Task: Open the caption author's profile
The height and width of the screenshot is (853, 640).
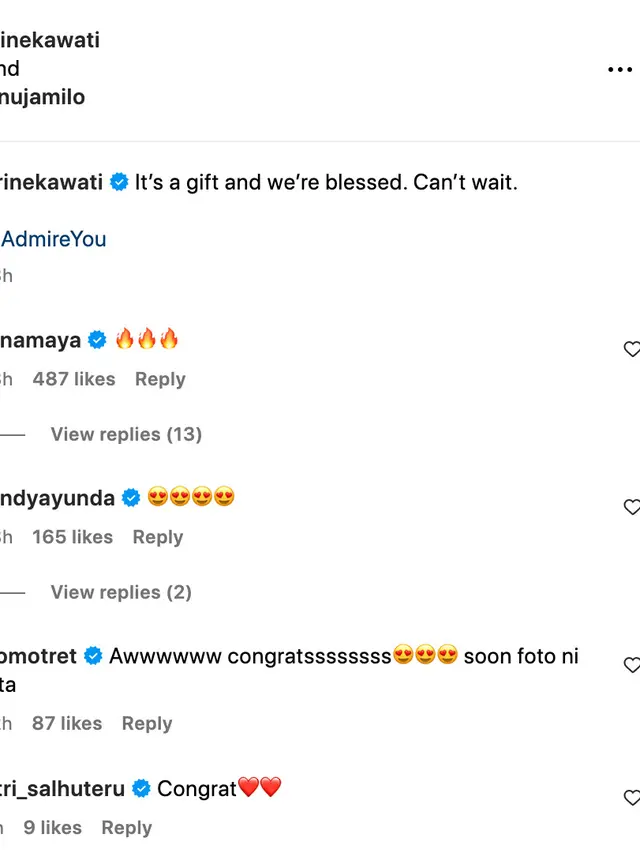Action: 51,182
